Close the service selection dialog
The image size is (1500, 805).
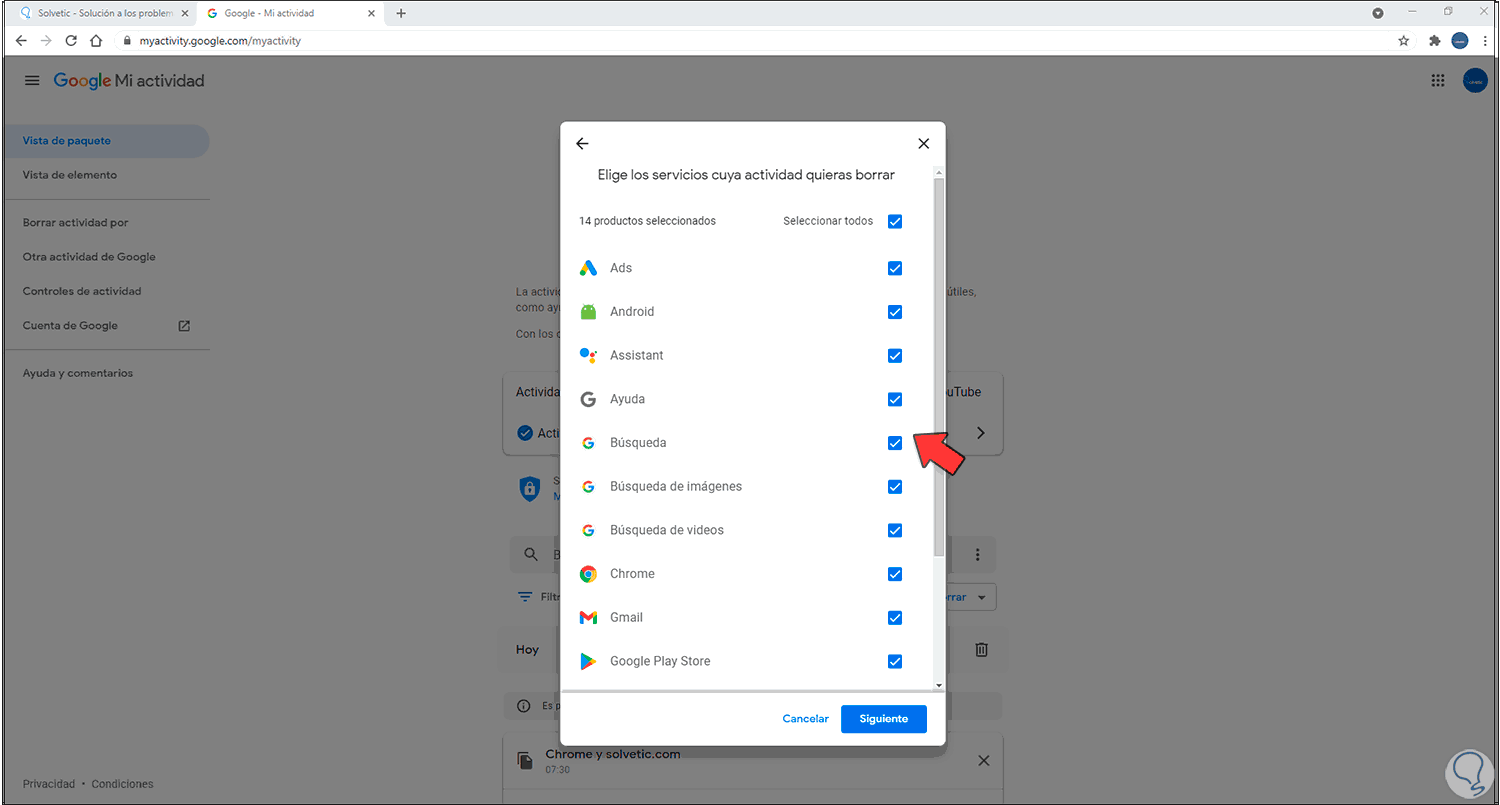(924, 144)
